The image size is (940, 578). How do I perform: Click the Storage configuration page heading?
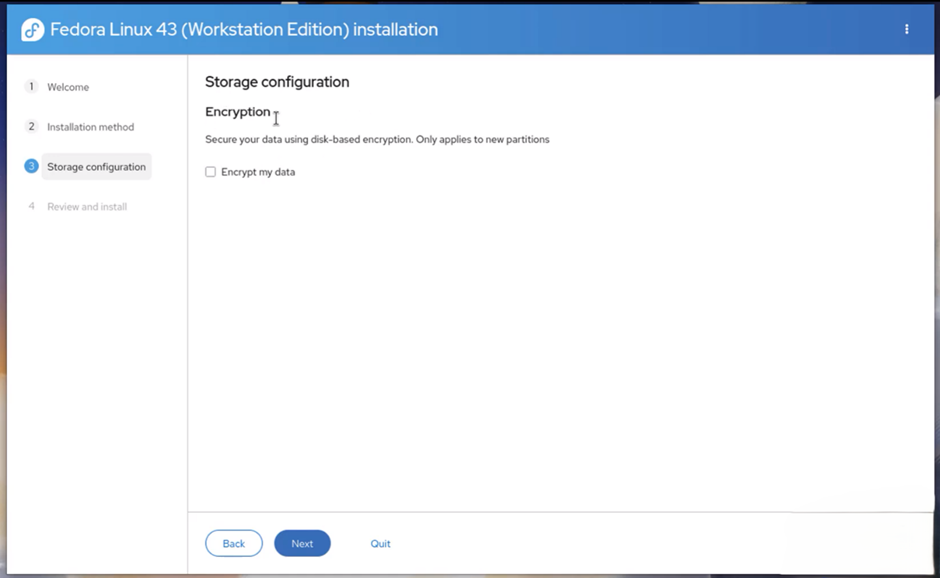tap(277, 82)
